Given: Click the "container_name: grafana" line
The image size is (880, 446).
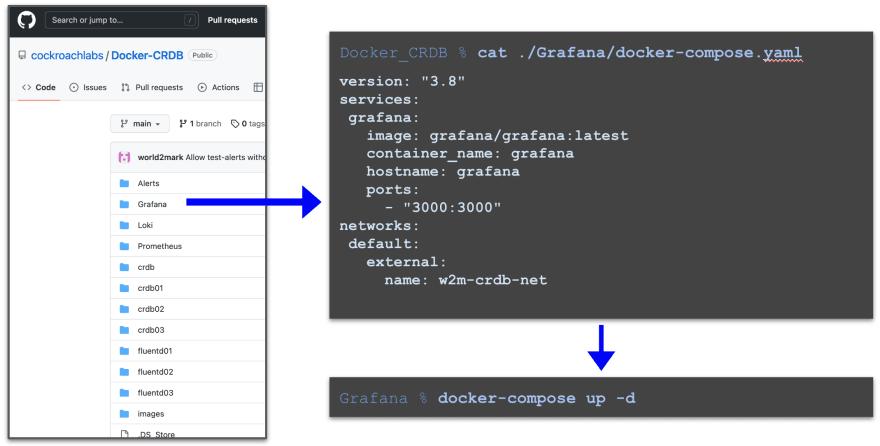Looking at the screenshot, I should (x=470, y=154).
